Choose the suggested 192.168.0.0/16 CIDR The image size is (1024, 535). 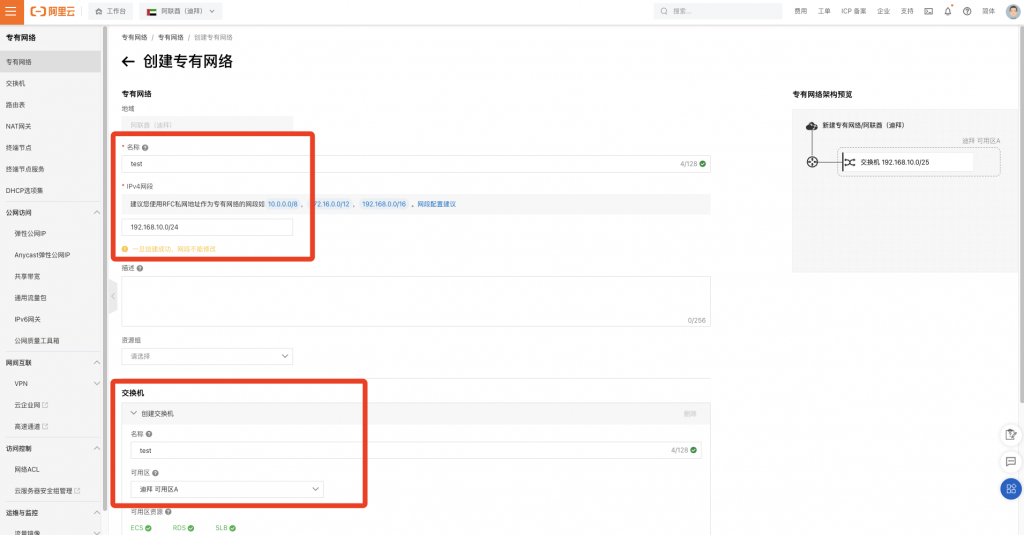coord(384,204)
